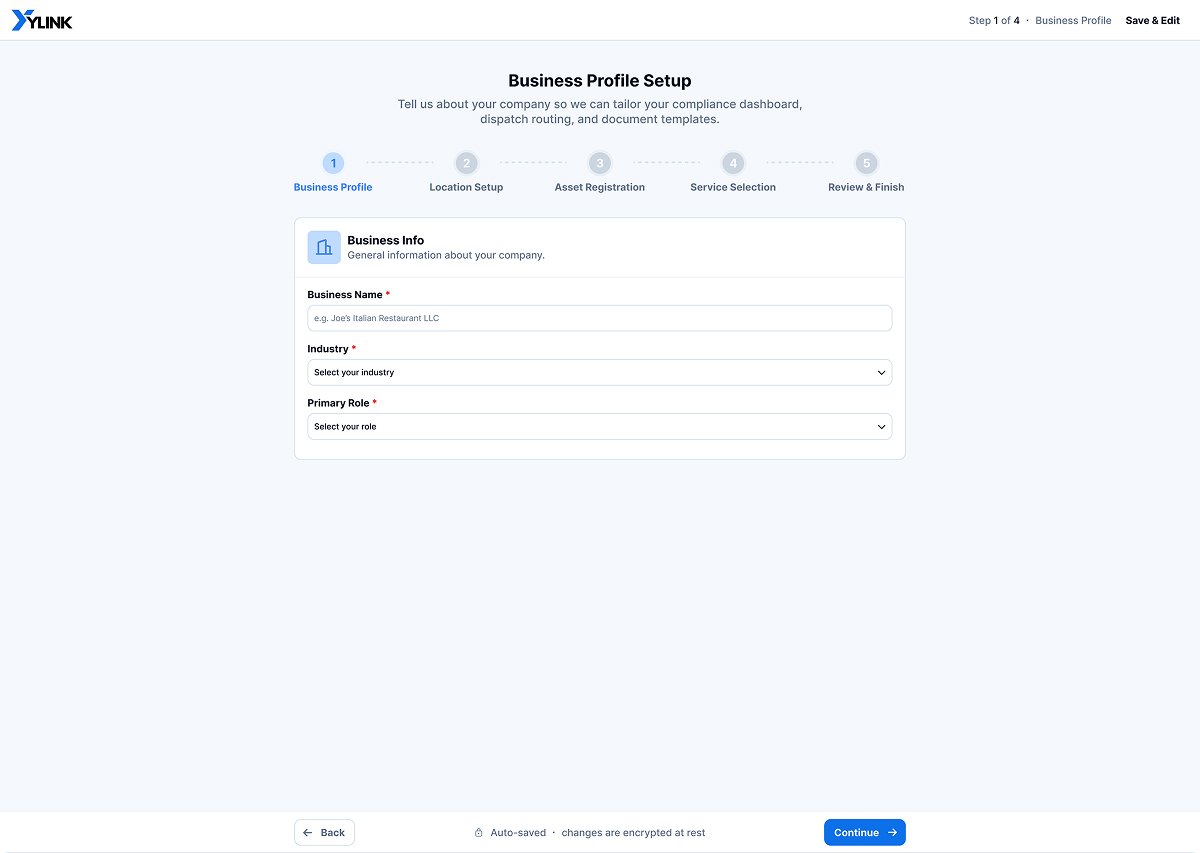
Task: Select the Service Selection step label
Action: (733, 187)
